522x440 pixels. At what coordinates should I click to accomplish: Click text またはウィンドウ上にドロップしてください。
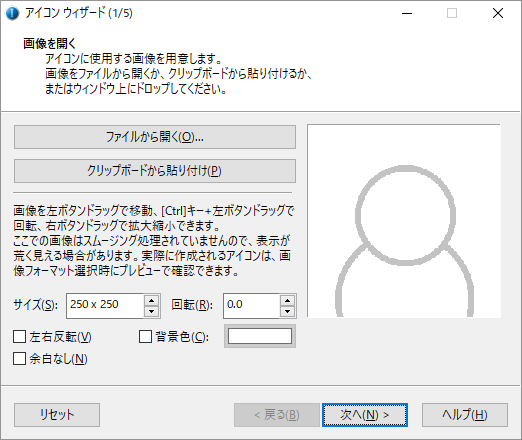136,89
